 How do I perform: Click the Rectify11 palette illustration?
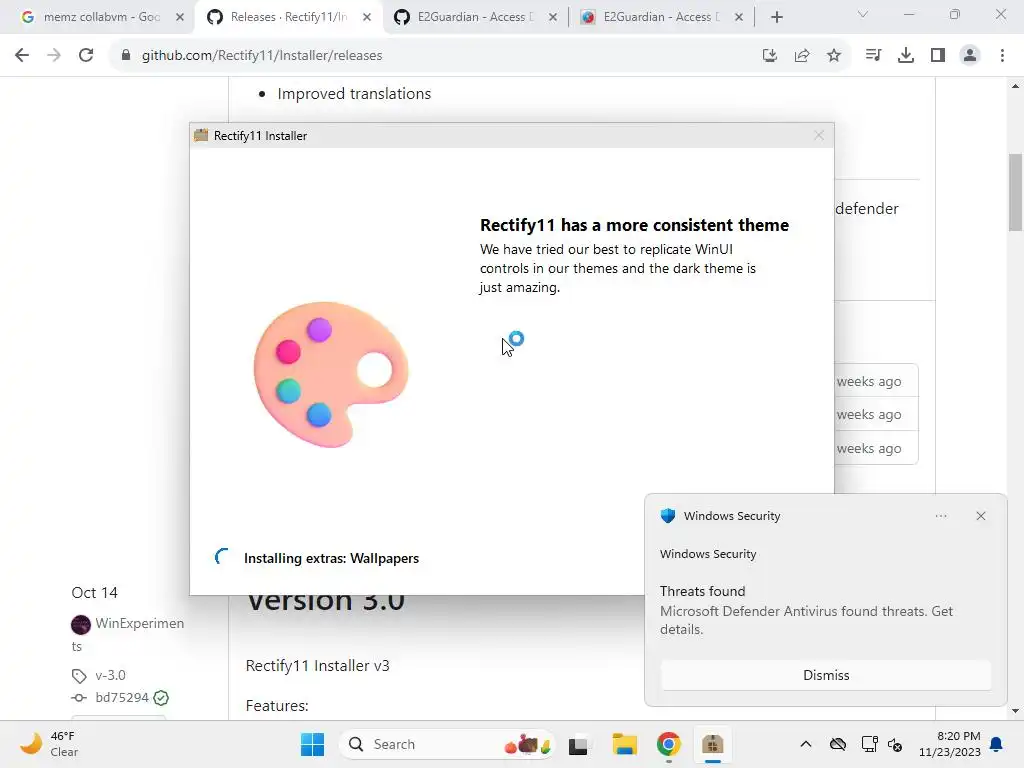331,374
